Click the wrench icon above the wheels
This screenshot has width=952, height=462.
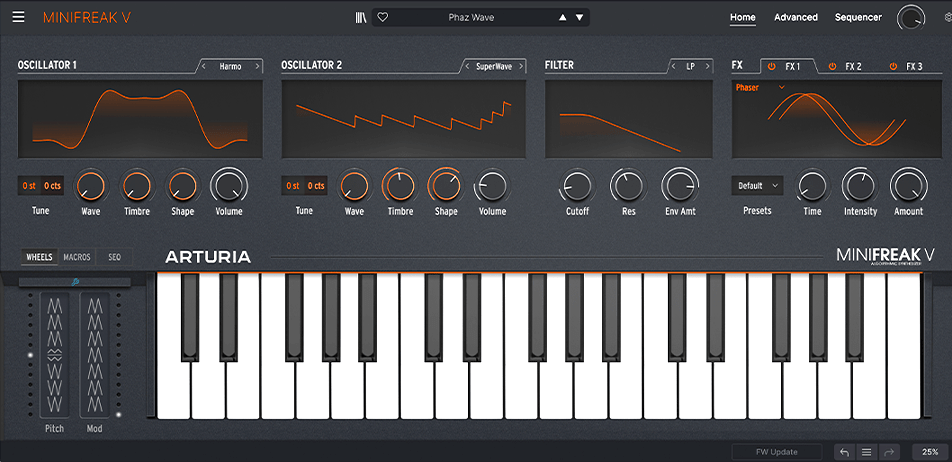point(75,282)
